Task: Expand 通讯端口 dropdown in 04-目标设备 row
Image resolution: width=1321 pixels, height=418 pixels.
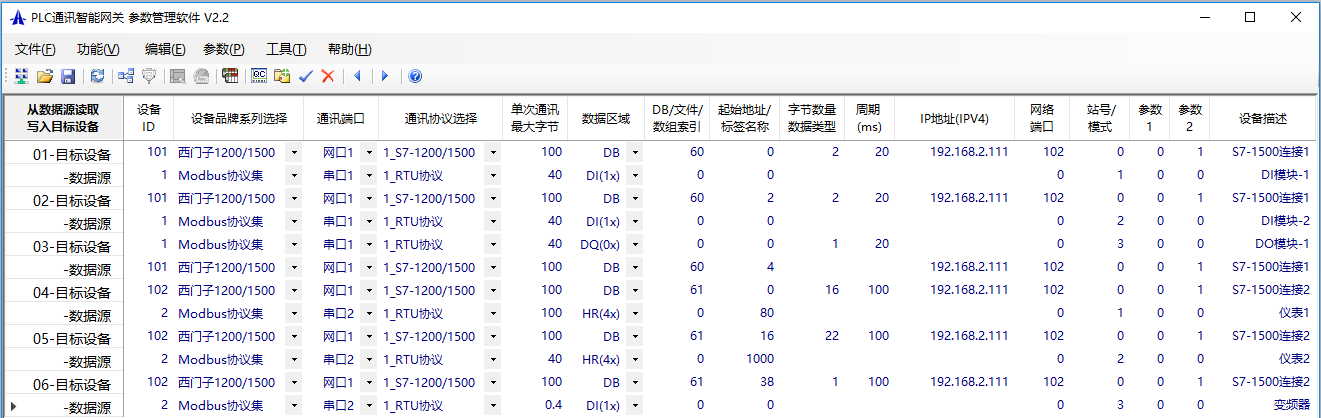Action: pyautogui.click(x=369, y=291)
